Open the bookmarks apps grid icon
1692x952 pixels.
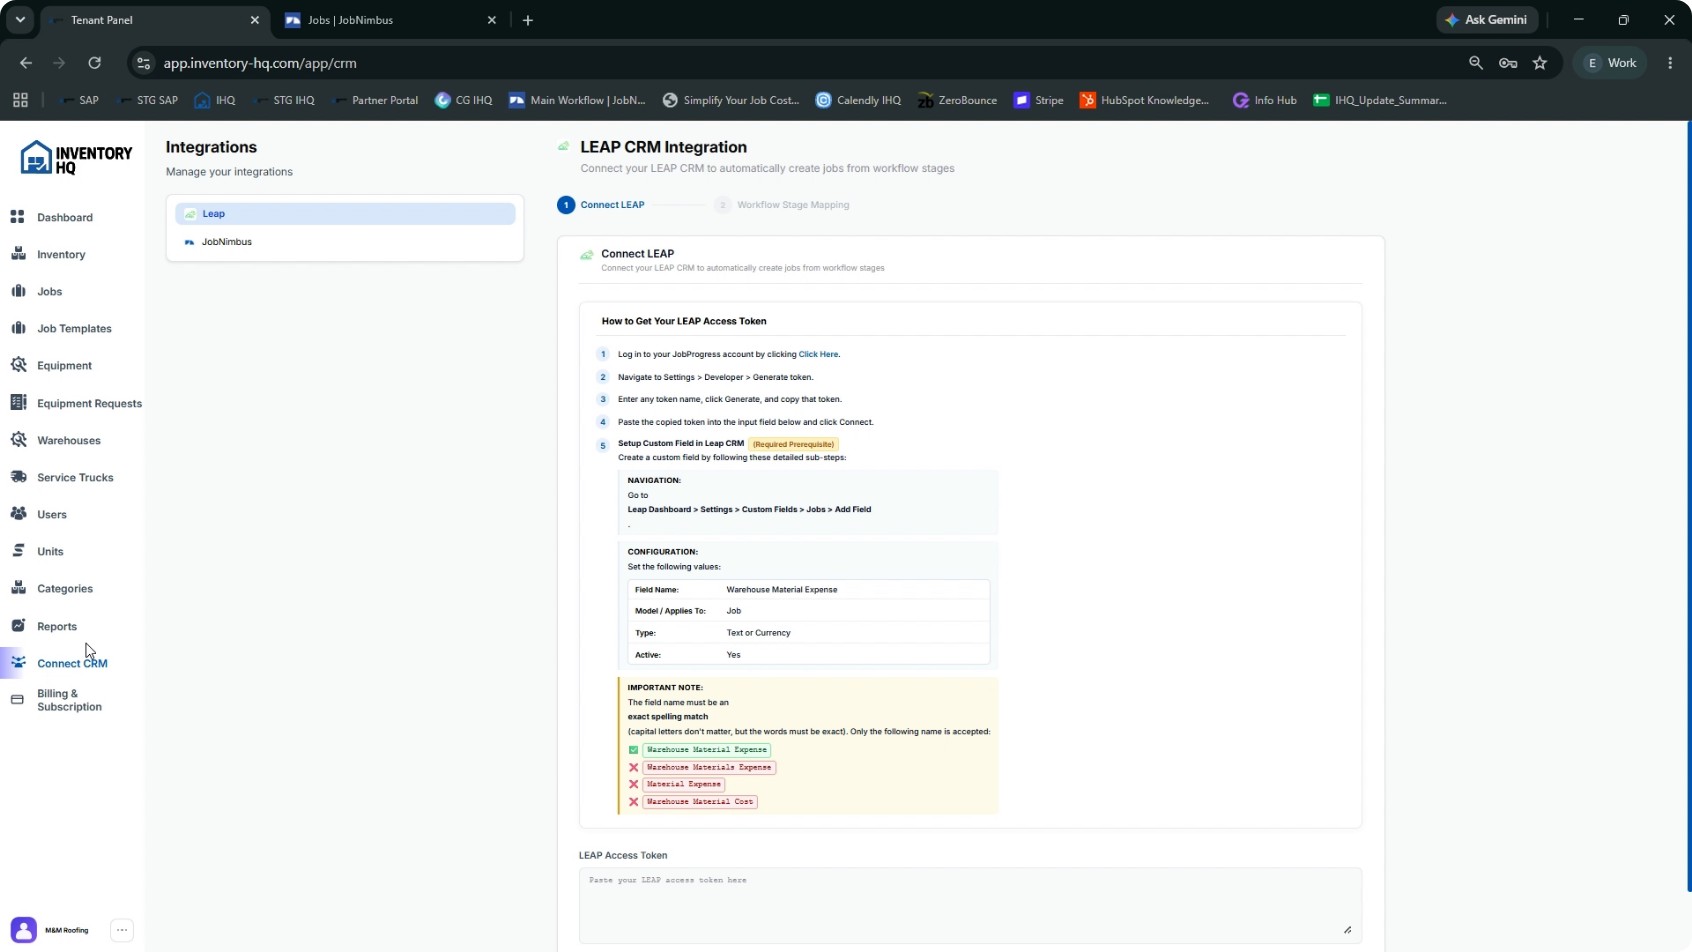[x=20, y=100]
